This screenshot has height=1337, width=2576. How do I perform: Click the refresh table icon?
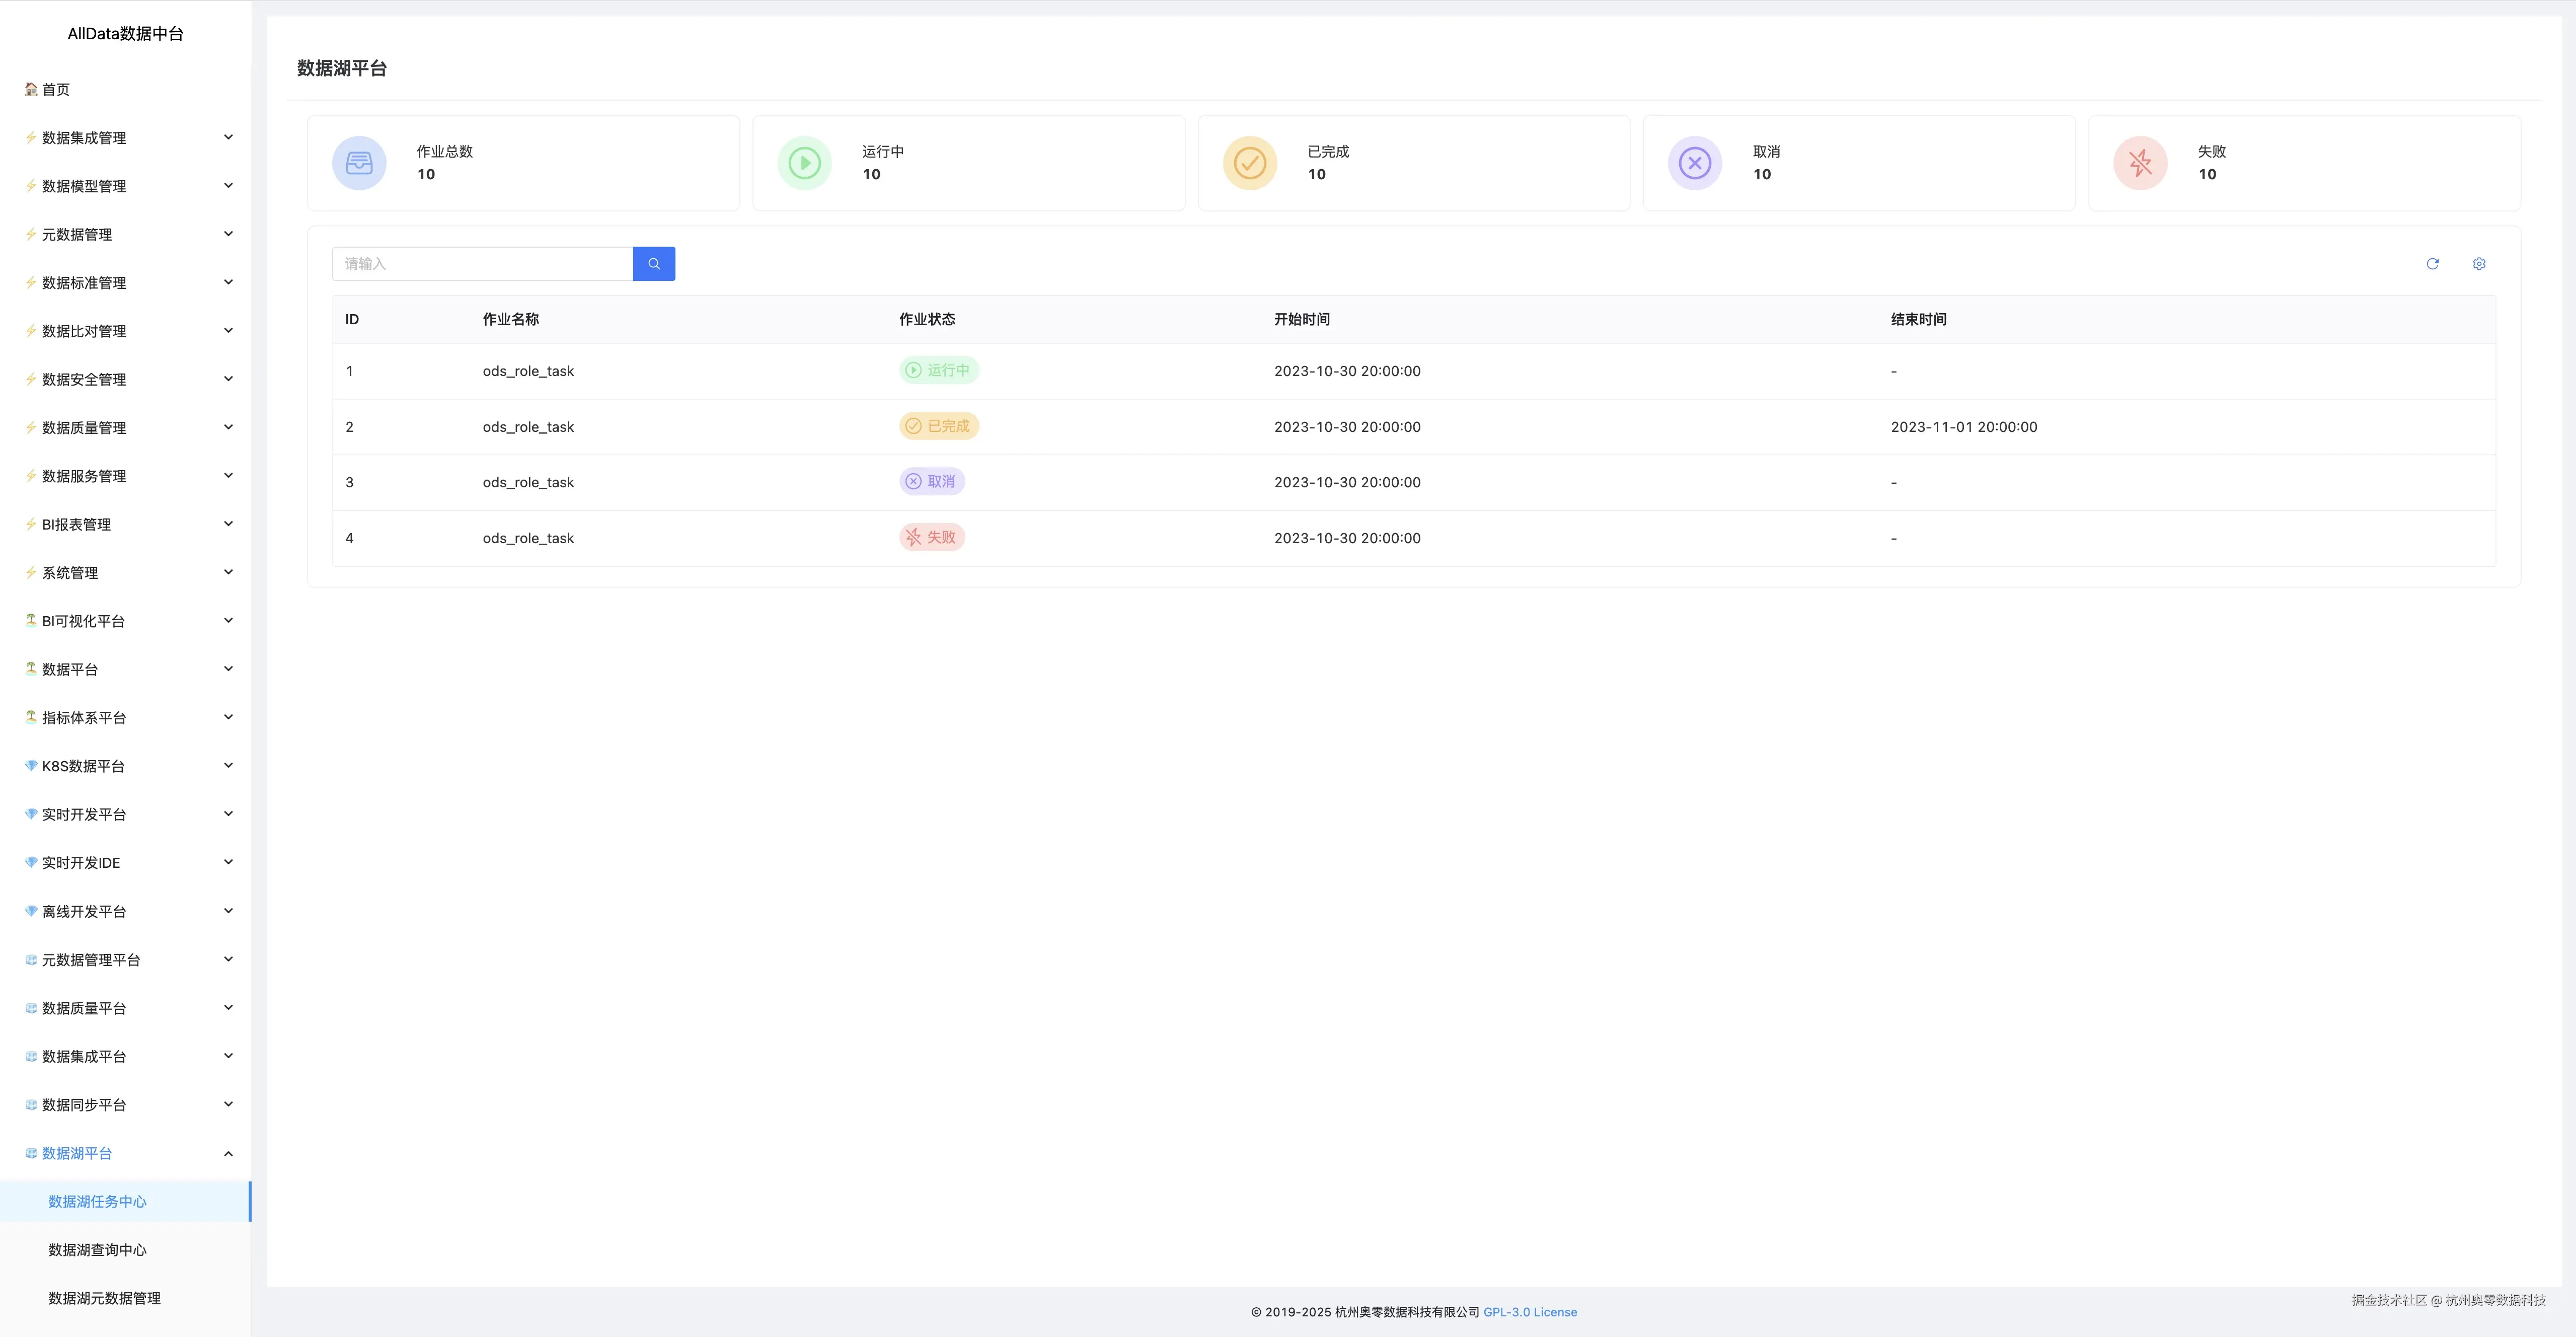pyautogui.click(x=2432, y=264)
